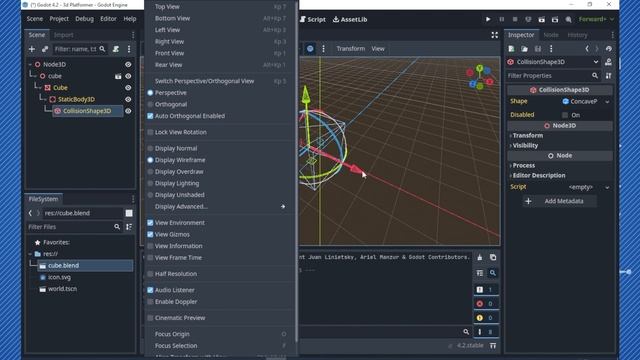Load resource folder icon in Inspector

click(x=524, y=49)
